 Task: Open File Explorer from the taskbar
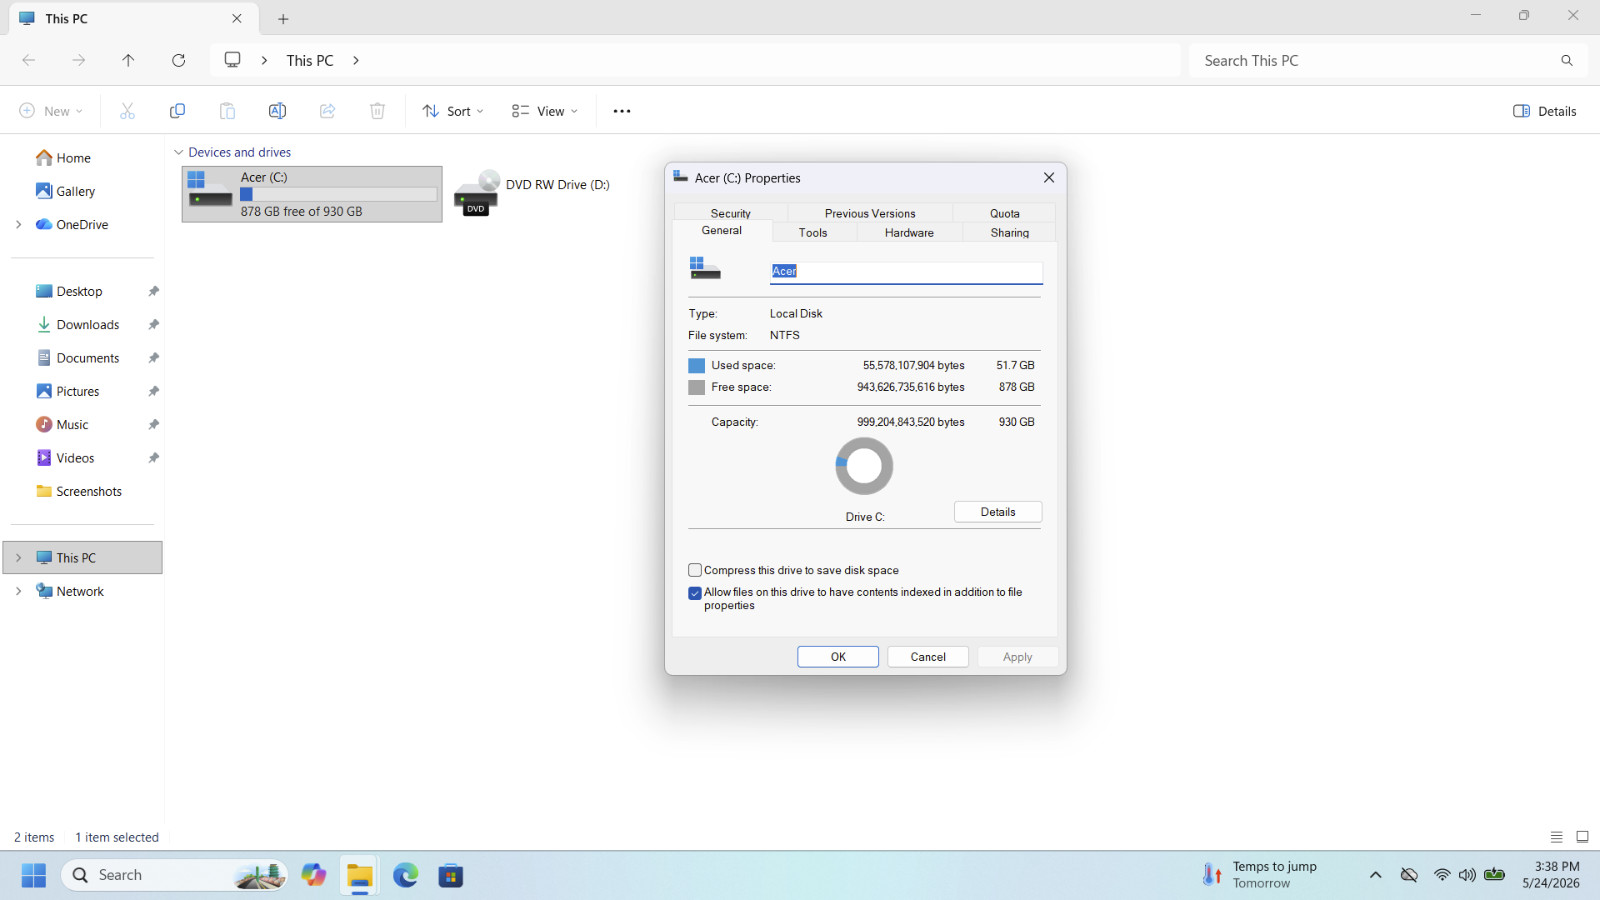click(x=360, y=875)
